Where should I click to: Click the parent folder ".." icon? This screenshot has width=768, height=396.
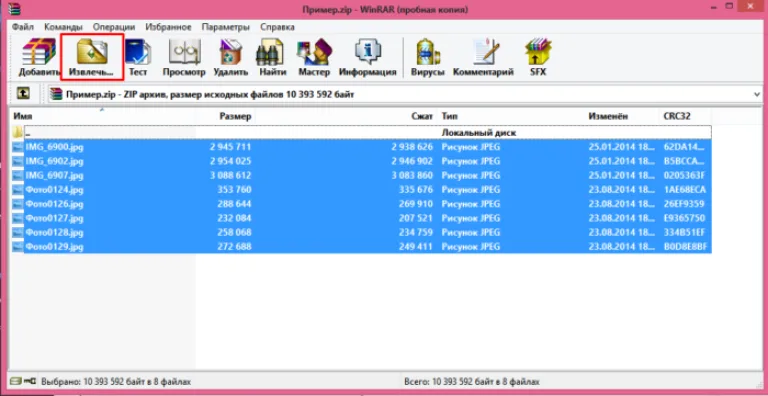click(x=18, y=132)
